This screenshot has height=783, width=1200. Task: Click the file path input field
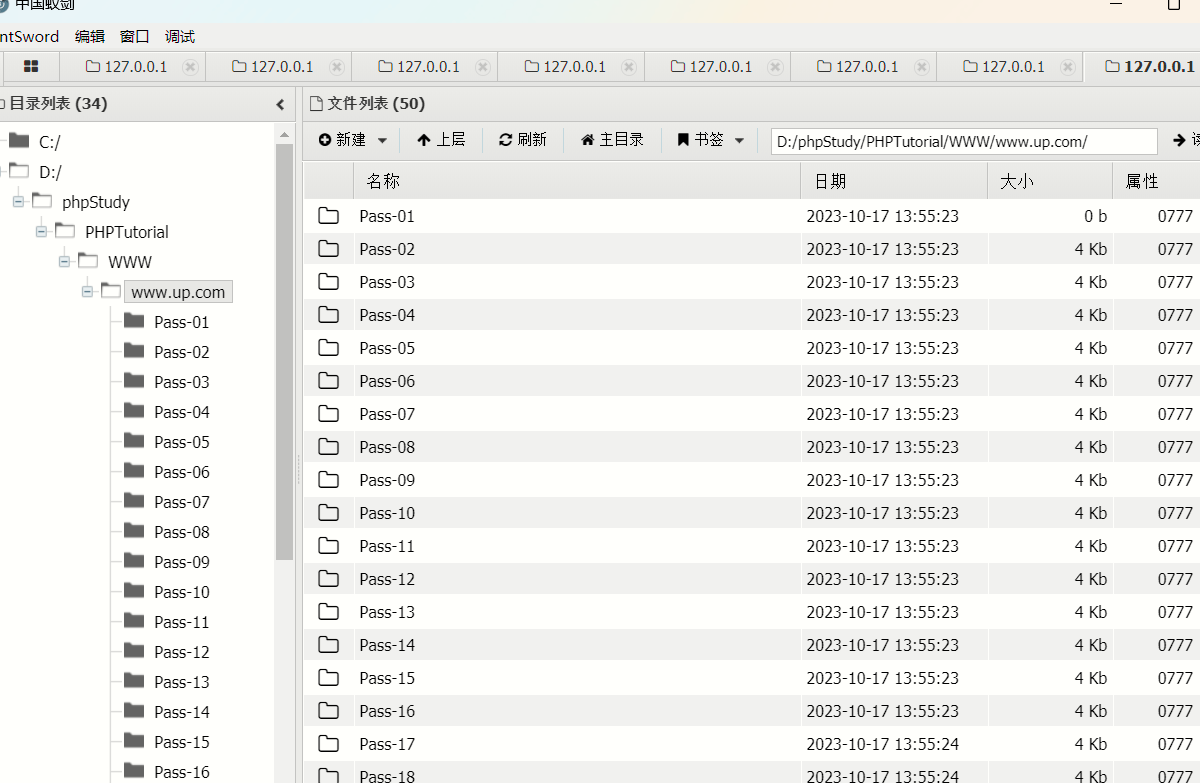[x=963, y=141]
